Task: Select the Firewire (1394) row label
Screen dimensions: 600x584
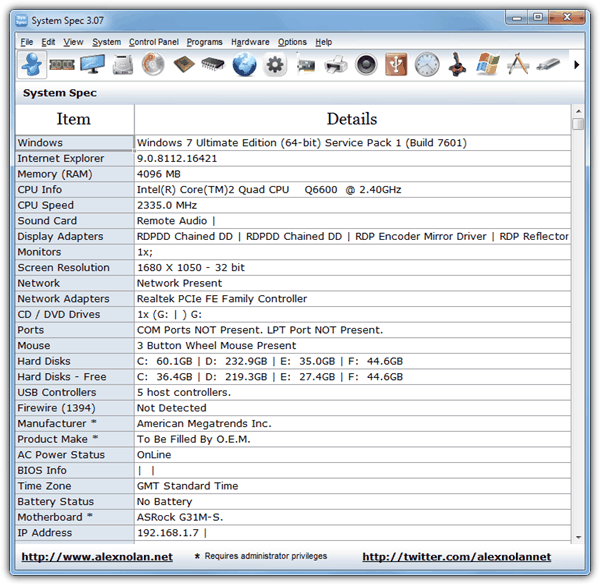Action: 75,408
